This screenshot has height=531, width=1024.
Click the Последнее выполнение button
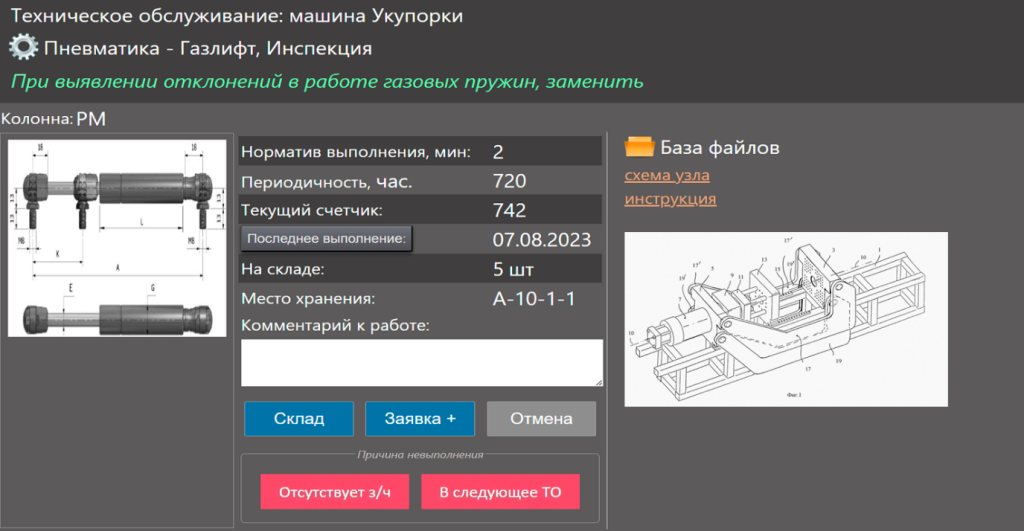(x=327, y=239)
